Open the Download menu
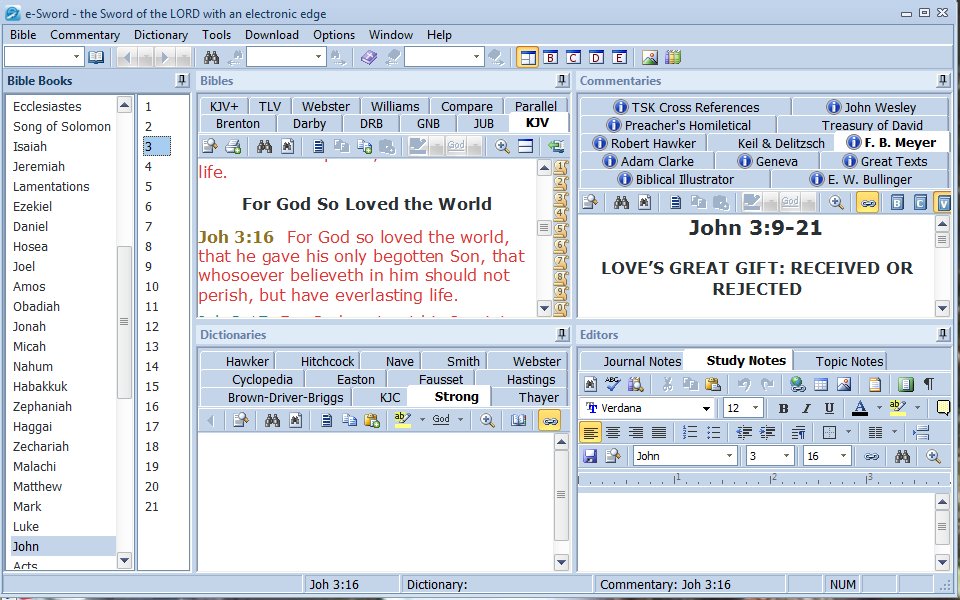Screen dimensions: 960x600 (272, 35)
